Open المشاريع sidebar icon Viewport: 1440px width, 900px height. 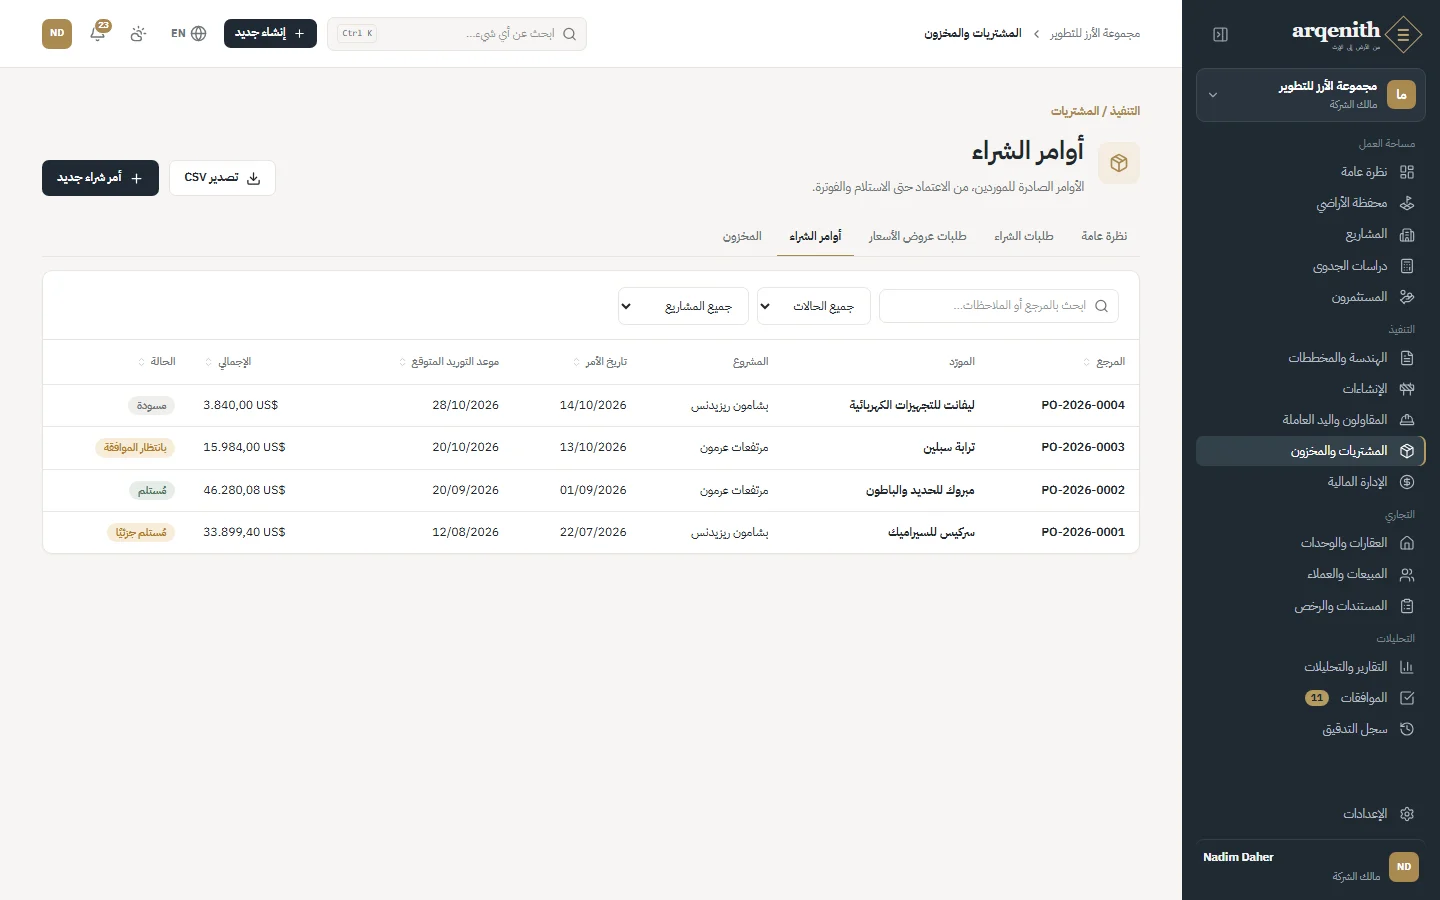(1407, 234)
